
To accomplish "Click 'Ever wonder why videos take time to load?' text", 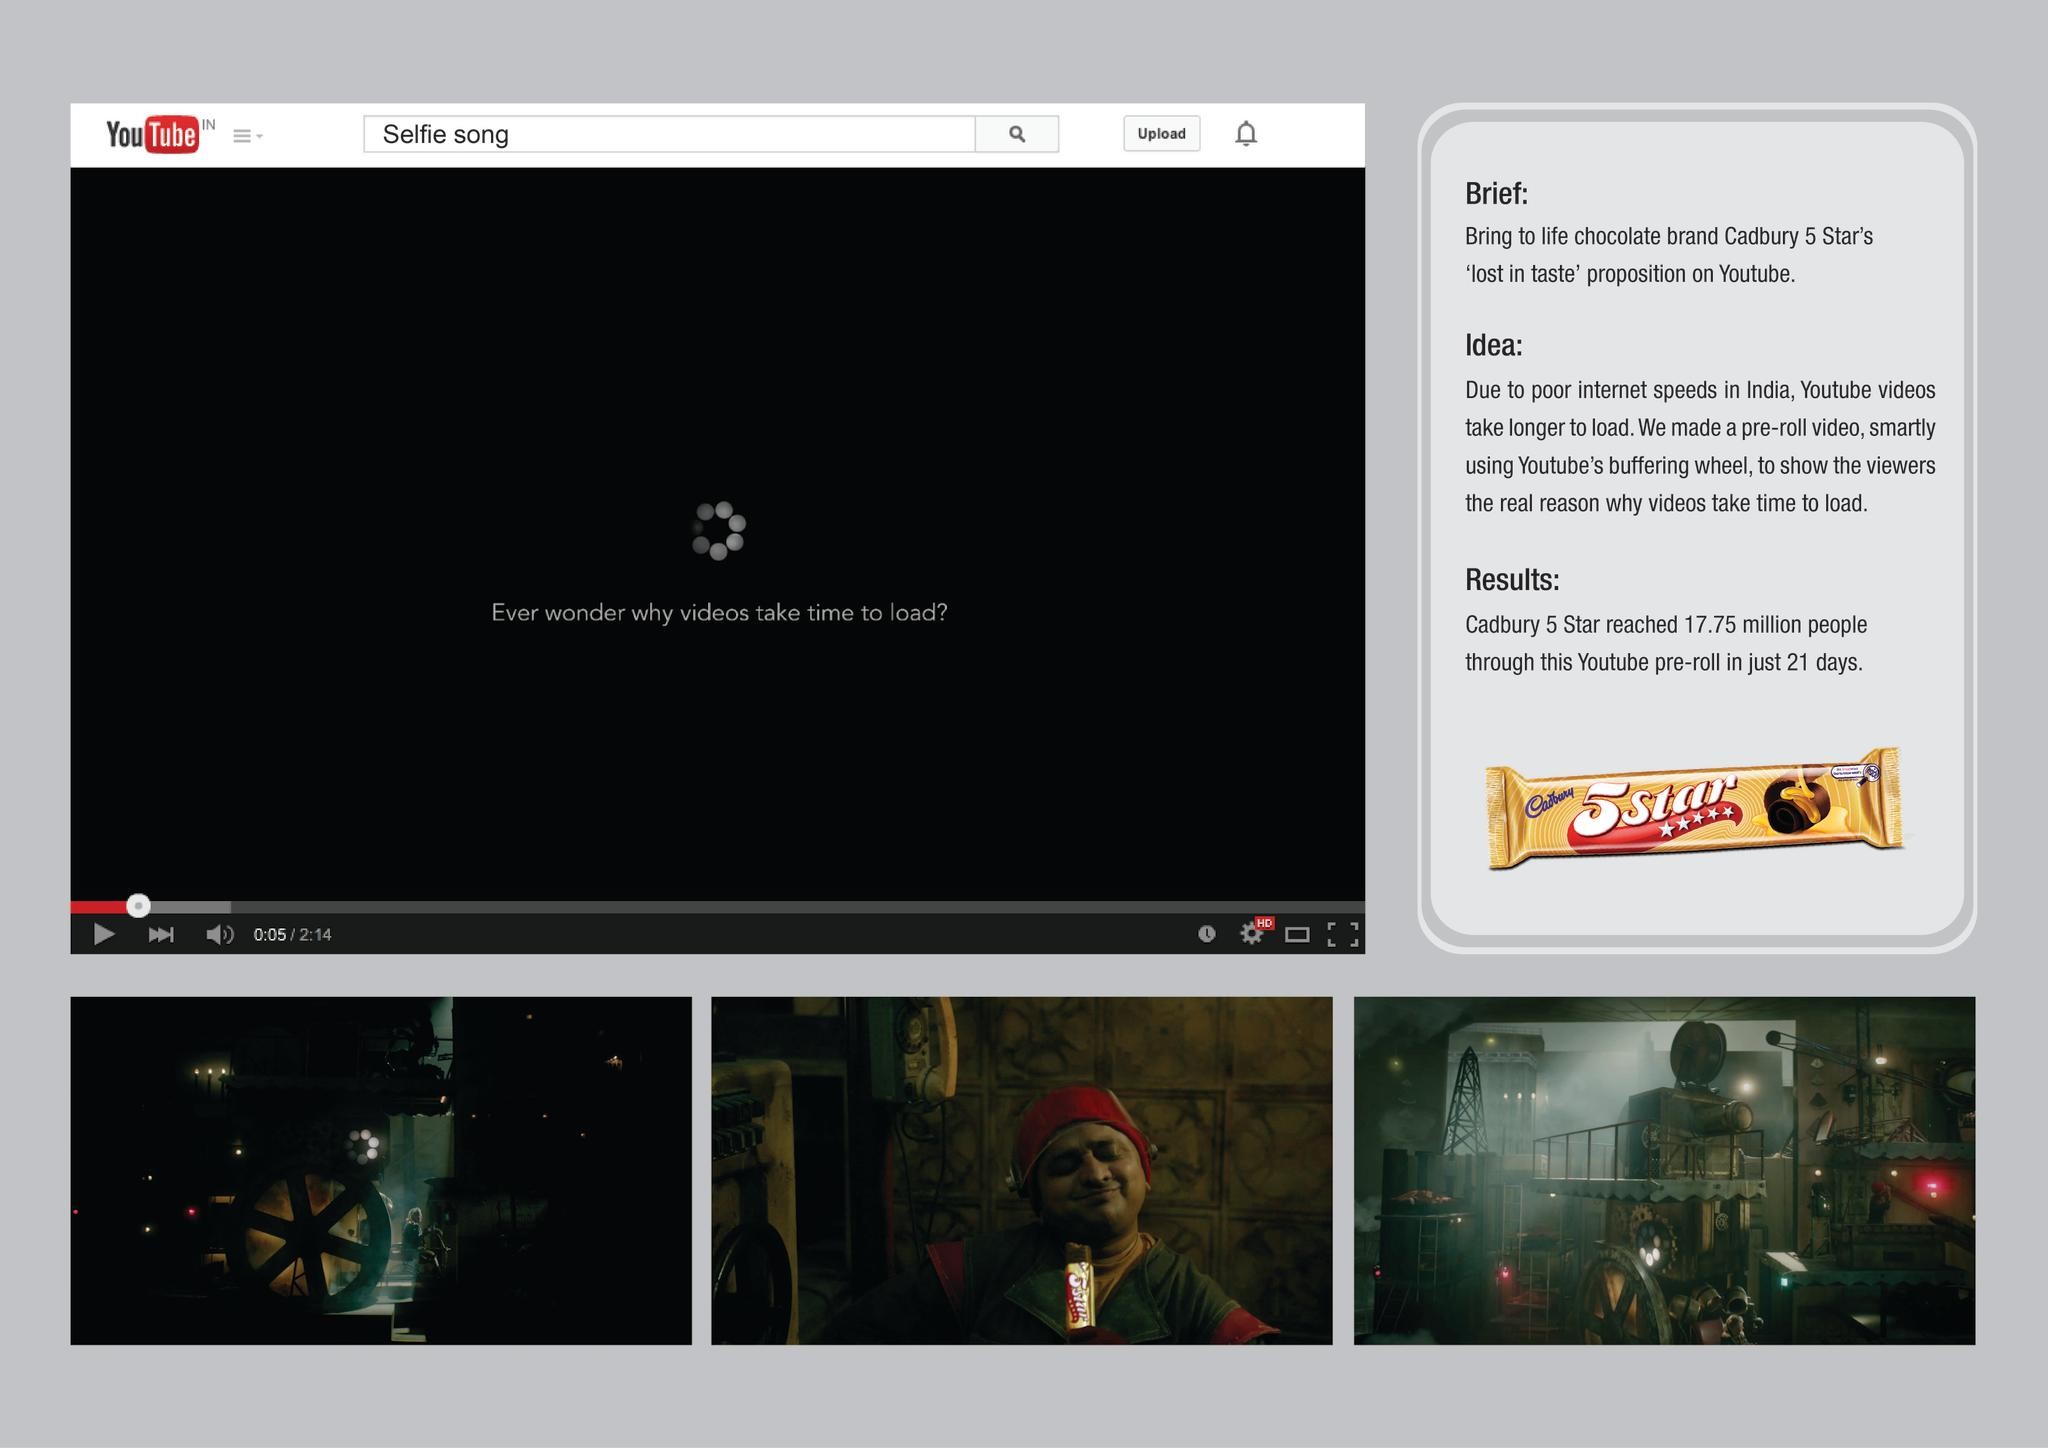I will tap(719, 613).
